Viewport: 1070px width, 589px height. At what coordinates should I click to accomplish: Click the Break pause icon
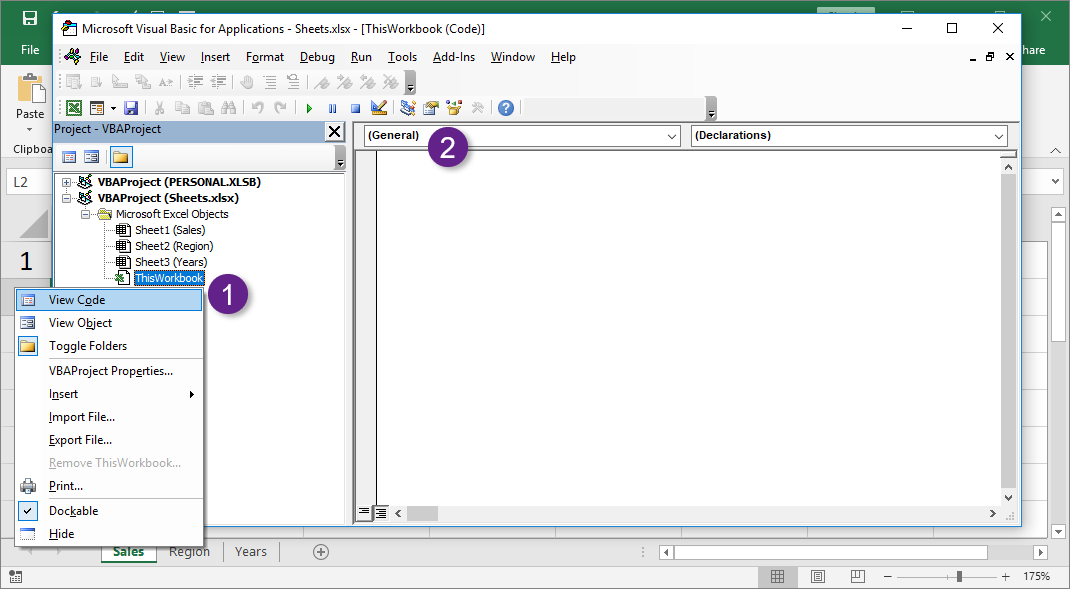tap(332, 108)
